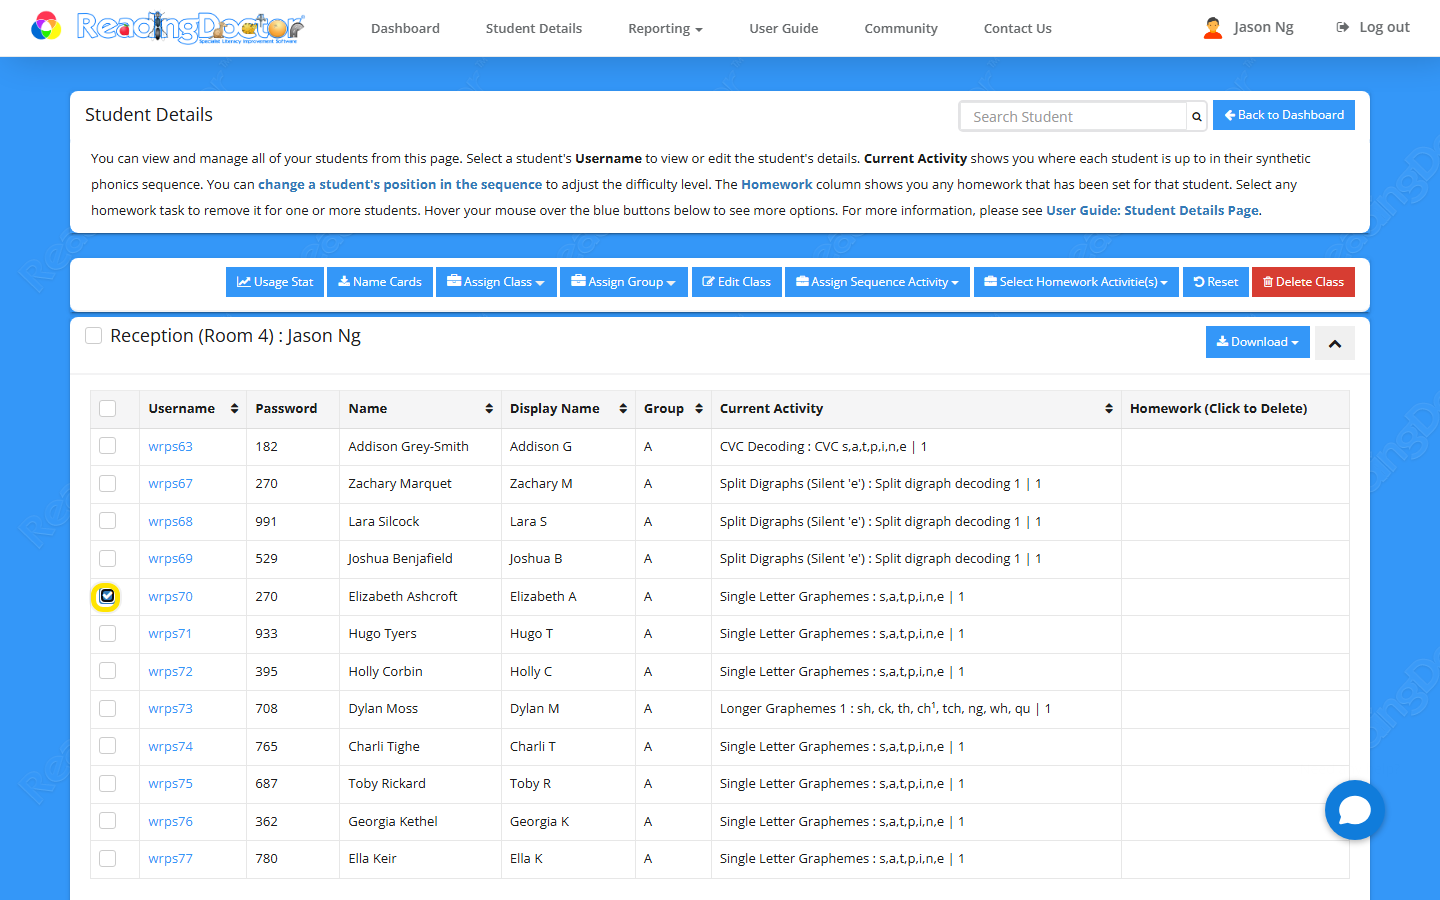Open the Assign Group dropdown
This screenshot has height=900, width=1440.
coord(624,282)
